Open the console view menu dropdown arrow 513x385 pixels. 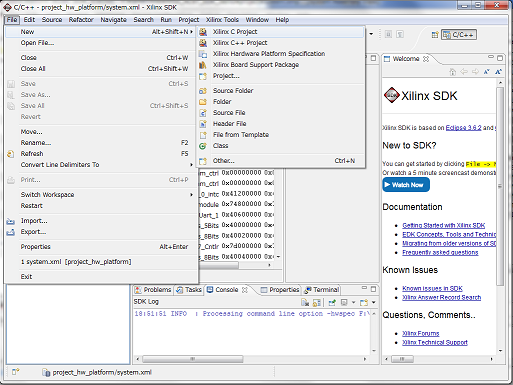coord(374,302)
